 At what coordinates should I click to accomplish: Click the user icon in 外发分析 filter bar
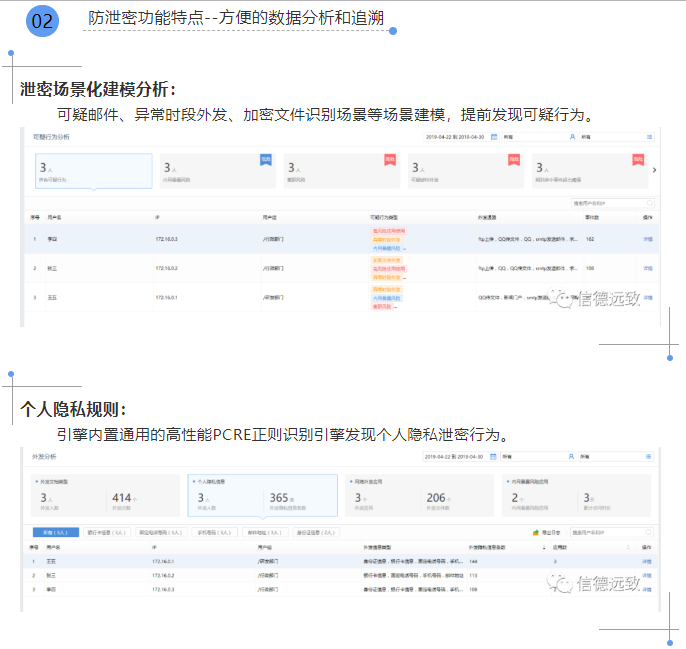573,456
